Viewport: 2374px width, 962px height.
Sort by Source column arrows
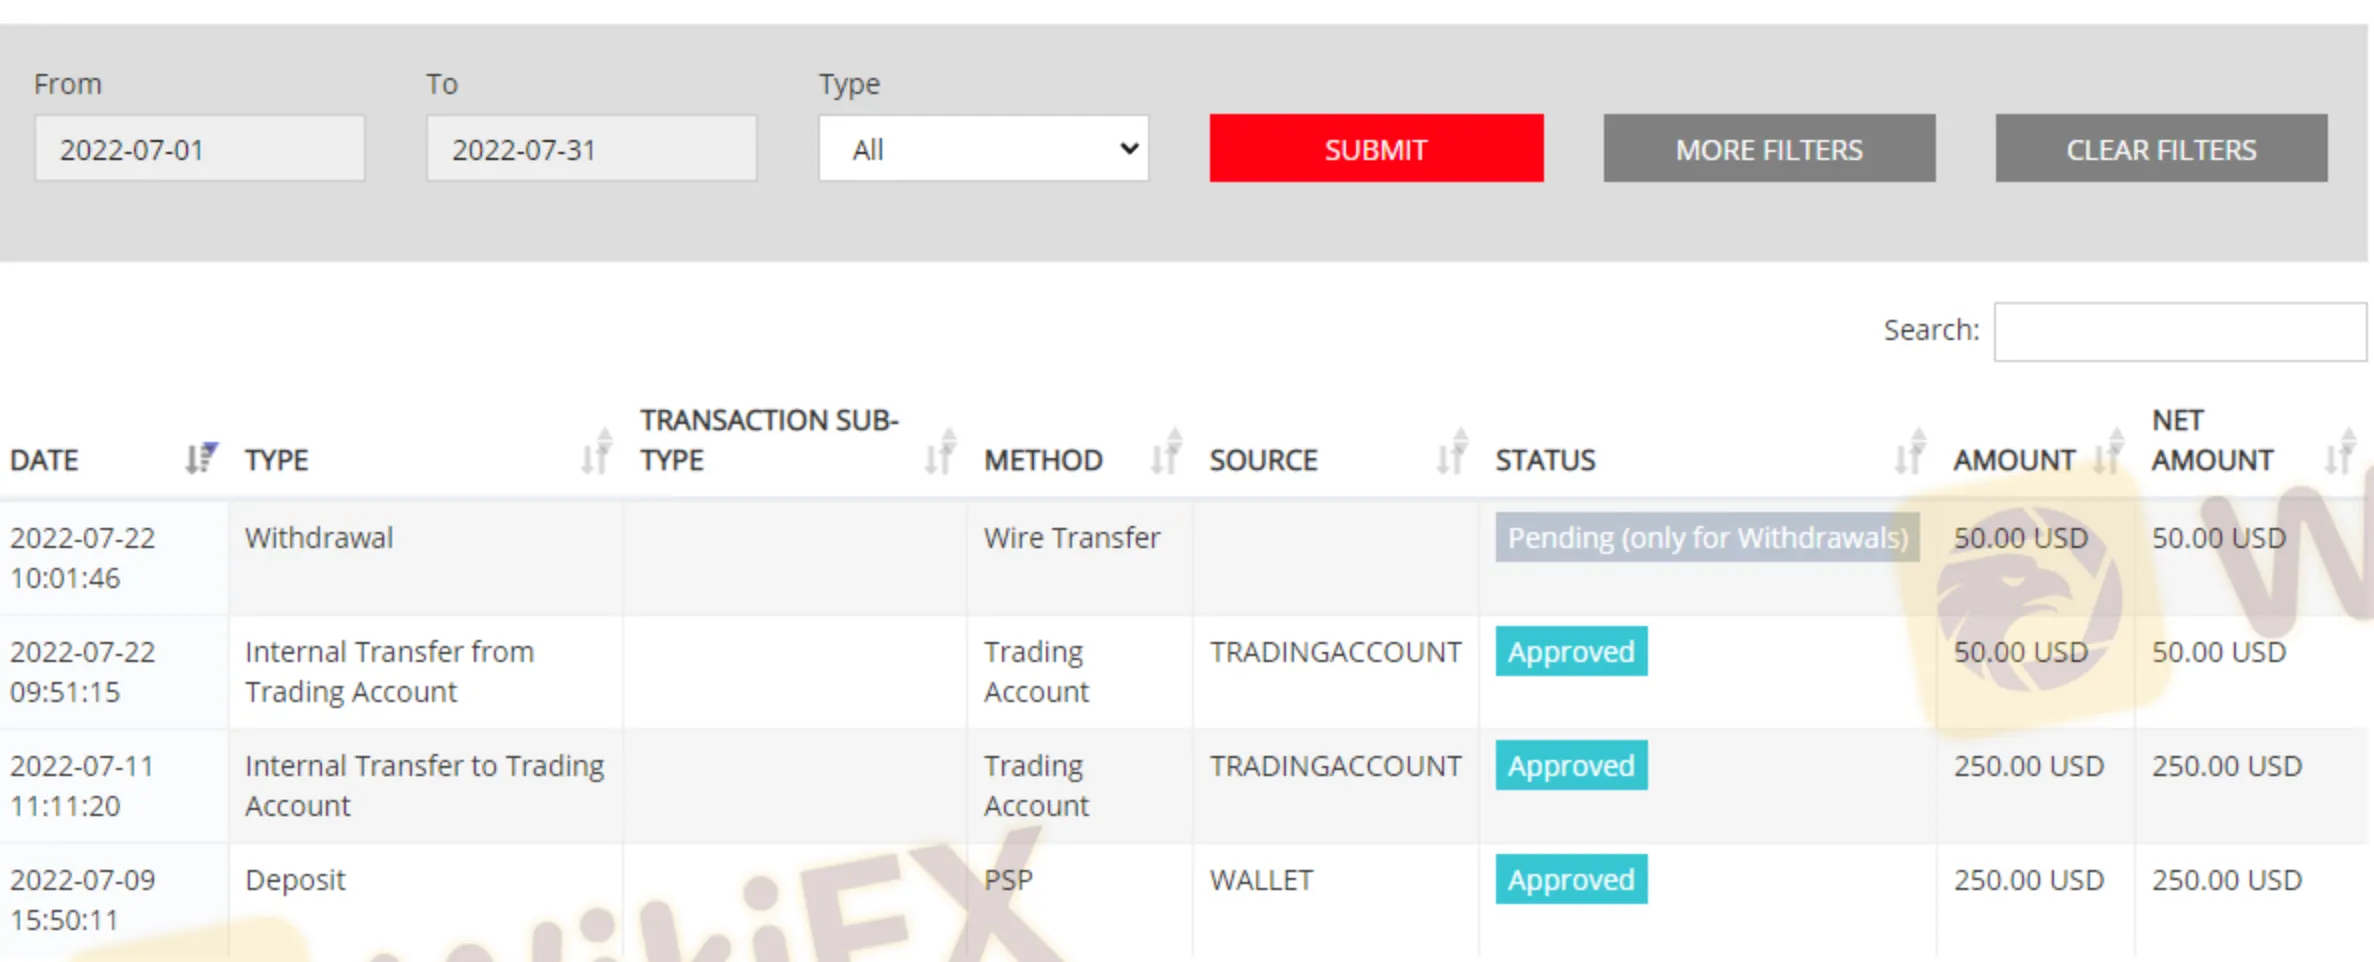[x=1452, y=452]
